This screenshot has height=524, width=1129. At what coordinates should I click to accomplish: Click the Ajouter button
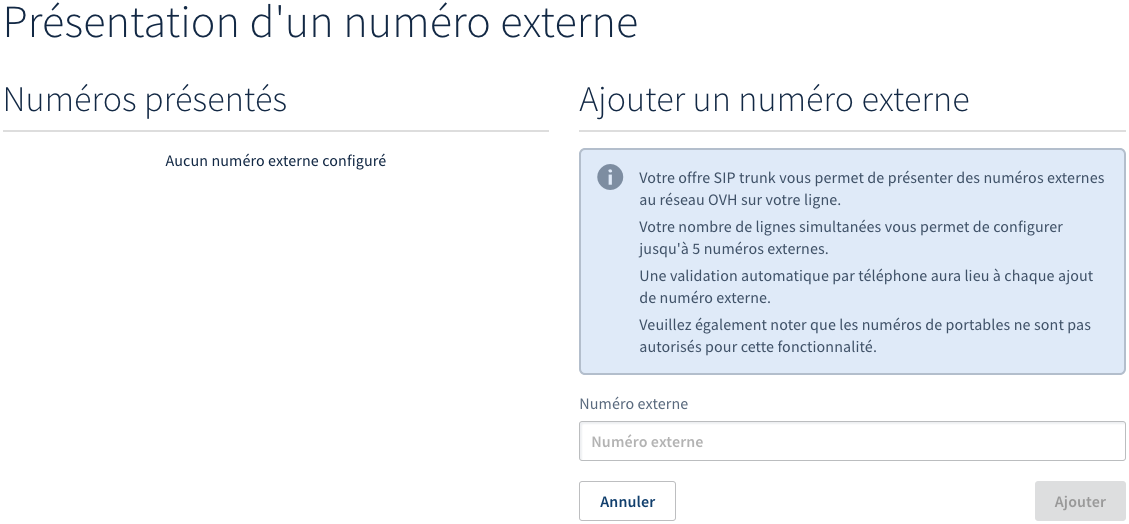1080,501
